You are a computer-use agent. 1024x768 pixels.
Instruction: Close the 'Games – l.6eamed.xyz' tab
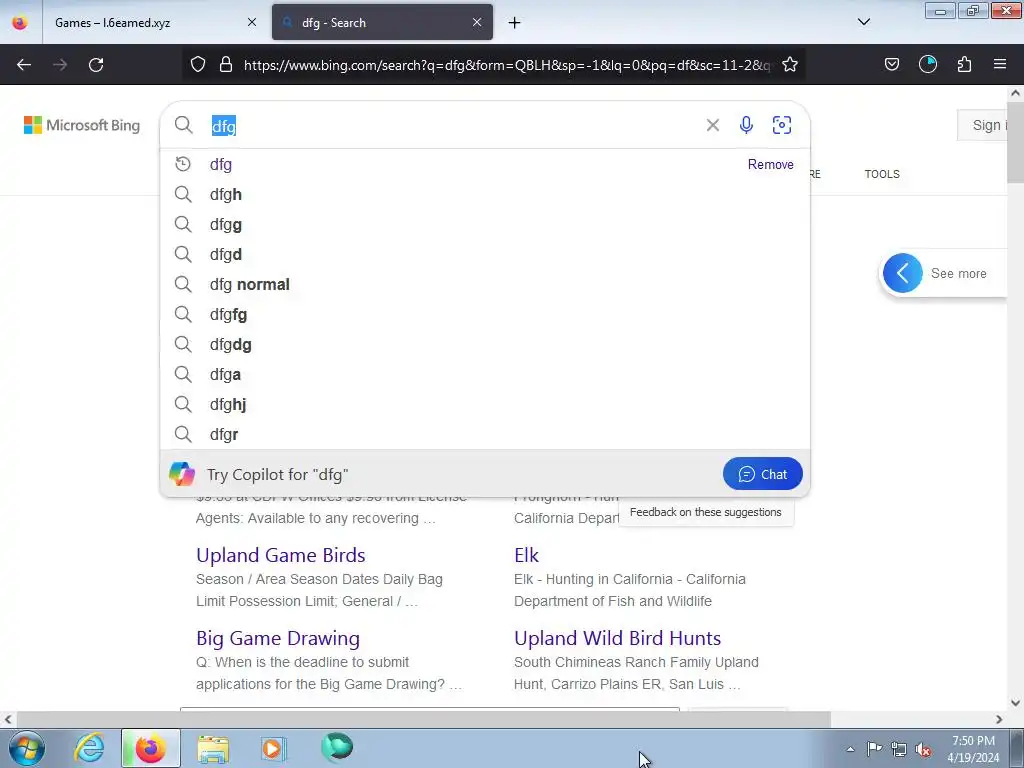click(x=252, y=22)
